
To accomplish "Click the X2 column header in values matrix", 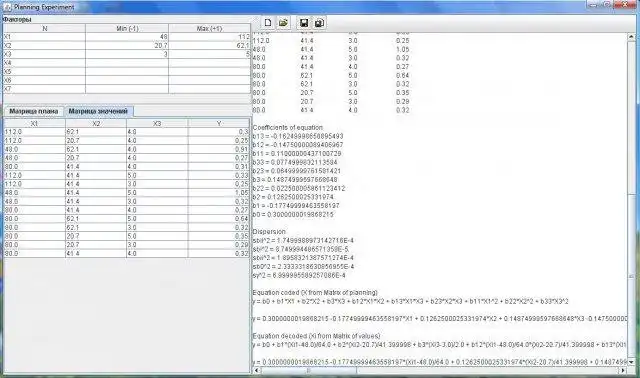I will click(96, 123).
